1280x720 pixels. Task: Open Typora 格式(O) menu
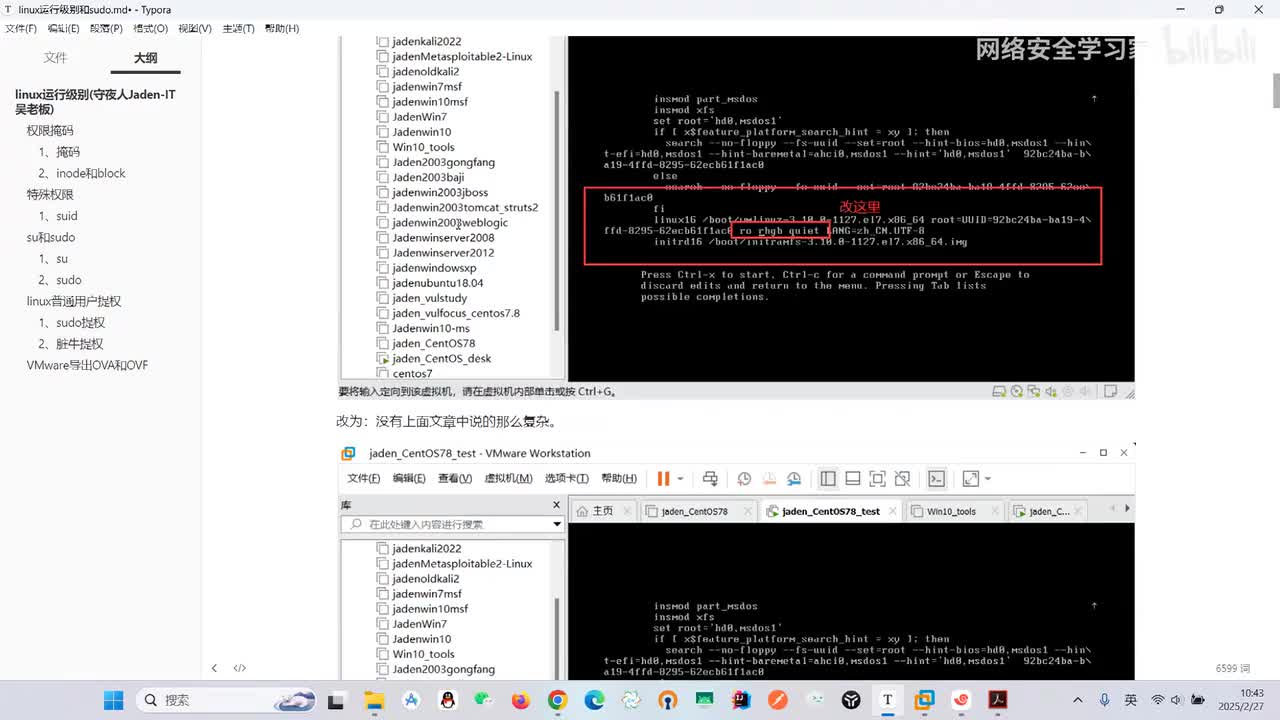click(x=151, y=29)
